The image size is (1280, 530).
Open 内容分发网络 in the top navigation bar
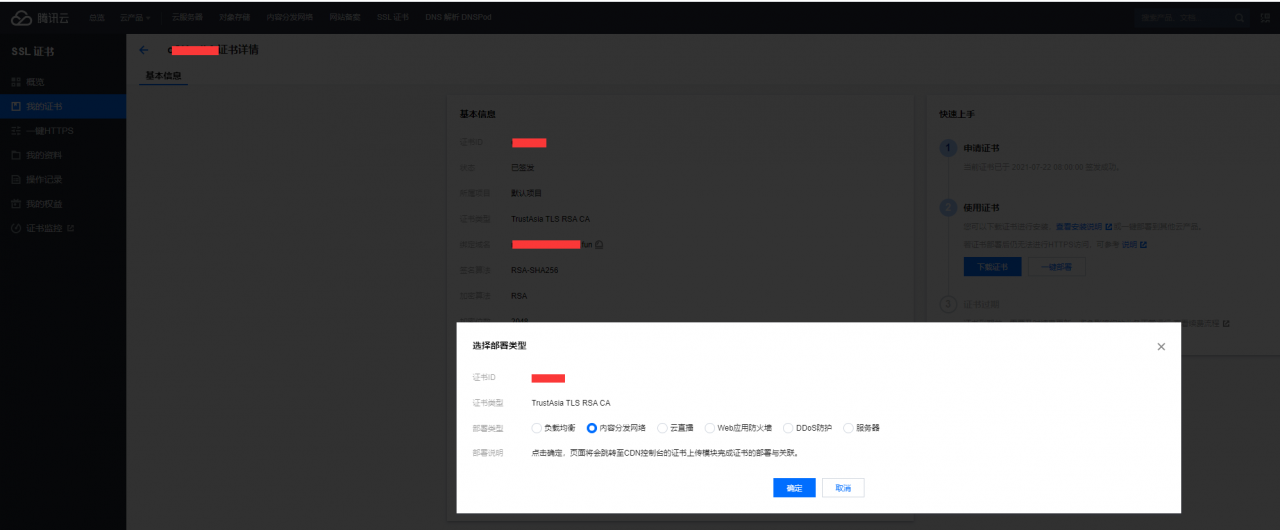point(290,18)
